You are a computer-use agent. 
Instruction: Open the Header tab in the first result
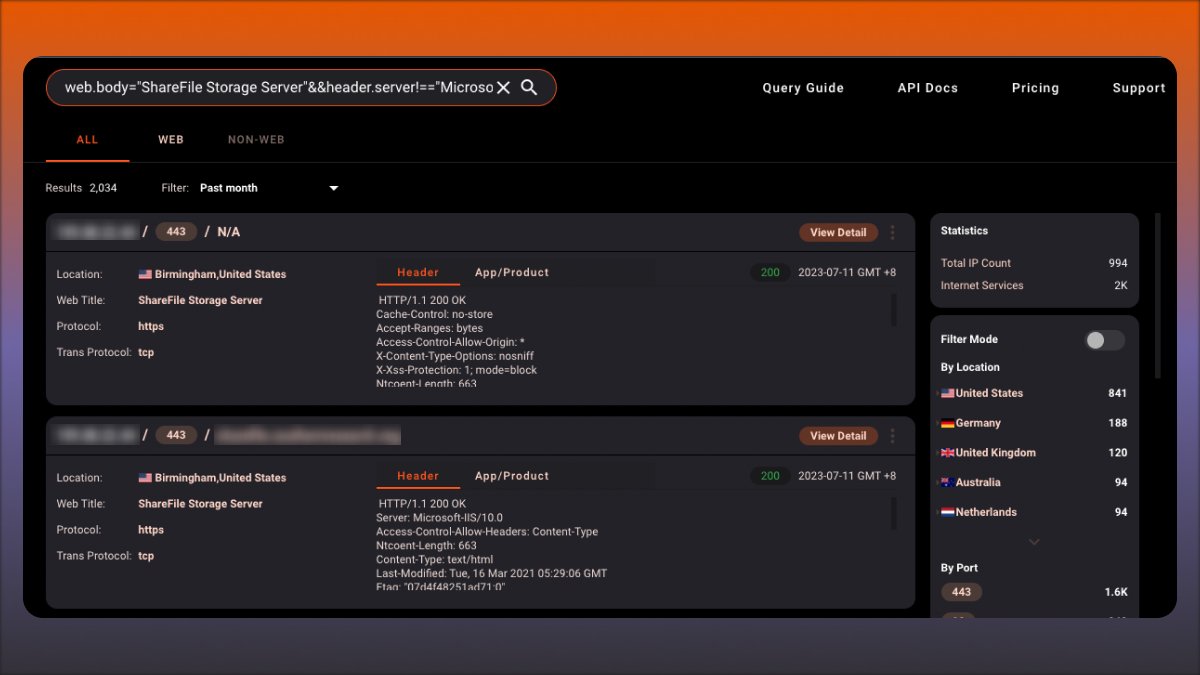(x=418, y=272)
